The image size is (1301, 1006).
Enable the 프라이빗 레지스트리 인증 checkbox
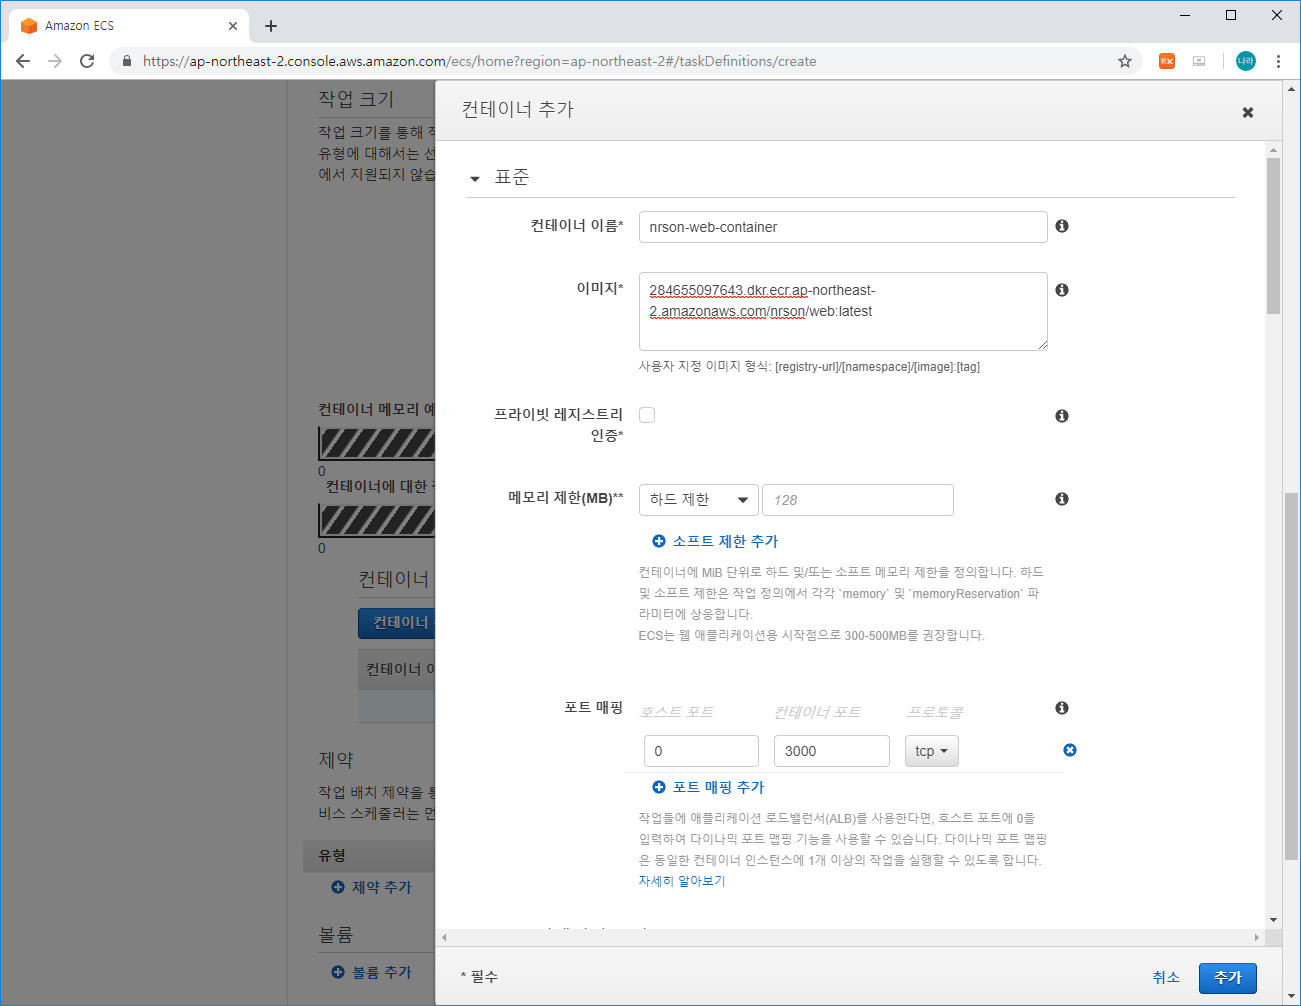point(647,415)
